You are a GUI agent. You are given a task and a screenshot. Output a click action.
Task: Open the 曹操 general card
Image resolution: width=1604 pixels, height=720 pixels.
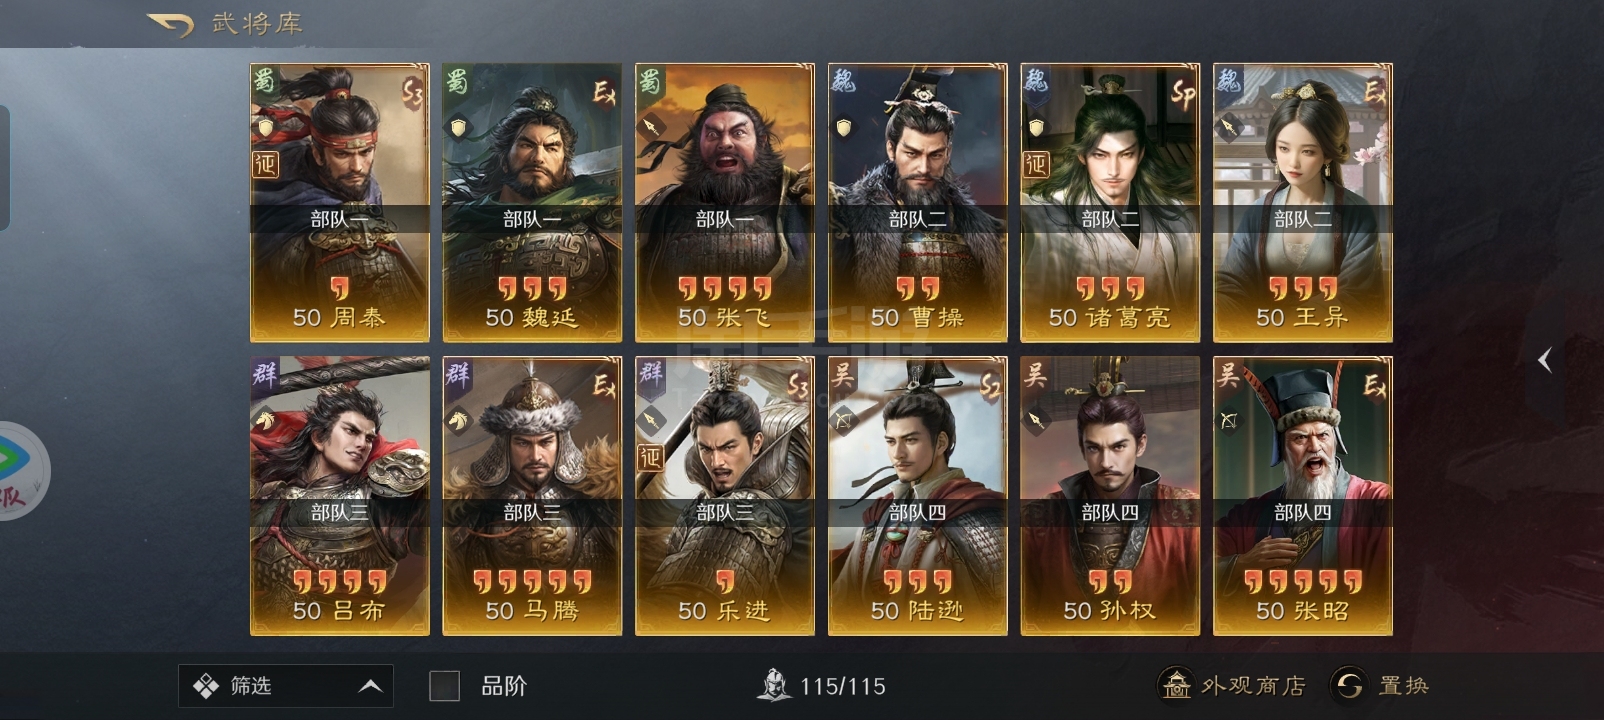pyautogui.click(x=918, y=203)
